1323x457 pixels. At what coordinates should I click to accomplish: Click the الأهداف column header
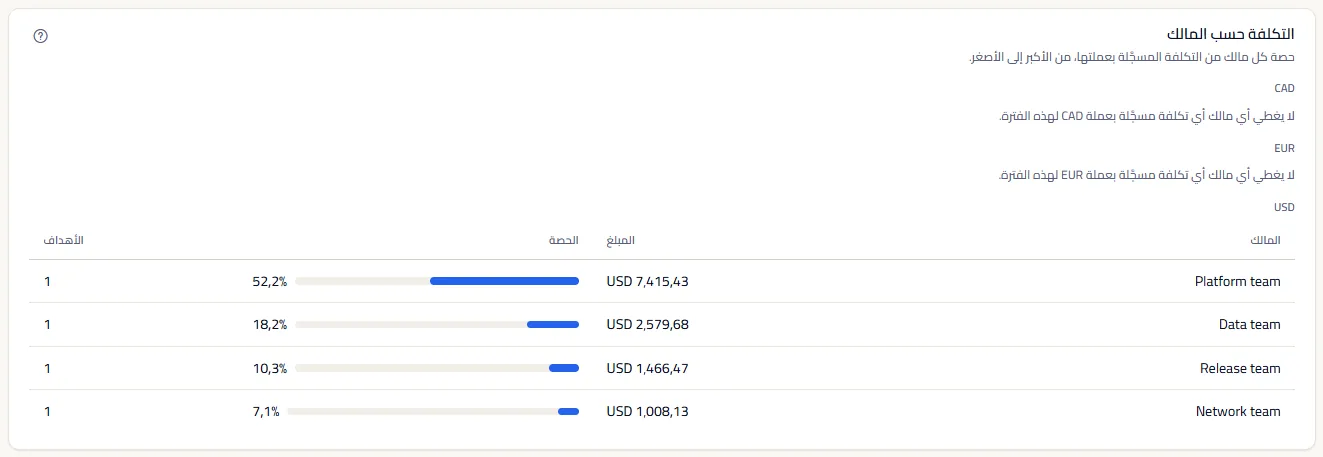point(64,241)
